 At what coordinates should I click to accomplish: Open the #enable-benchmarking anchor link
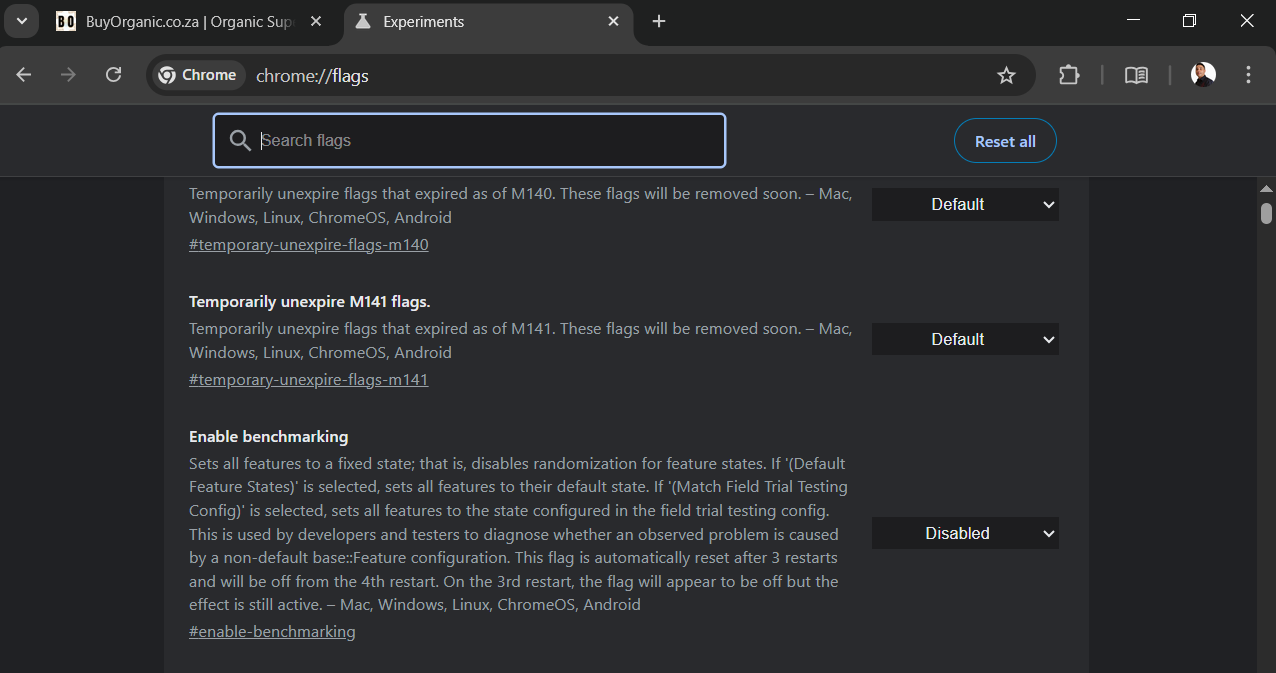272,632
